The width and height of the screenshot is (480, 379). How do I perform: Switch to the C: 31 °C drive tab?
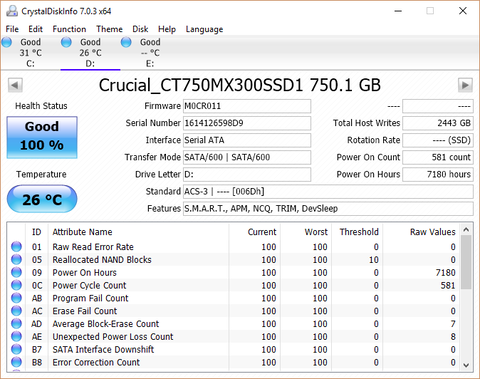30,53
